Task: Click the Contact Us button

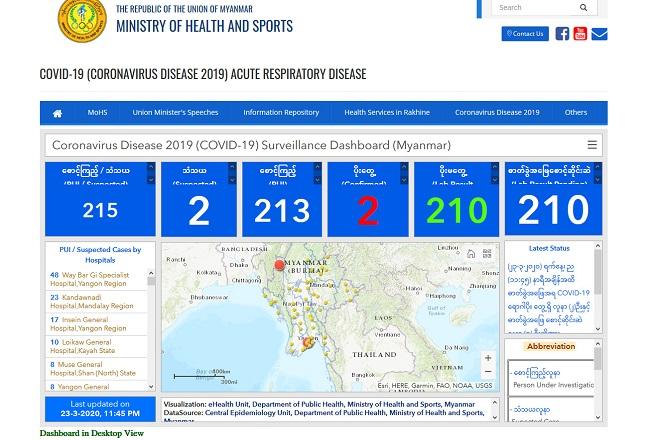Action: coord(525,34)
